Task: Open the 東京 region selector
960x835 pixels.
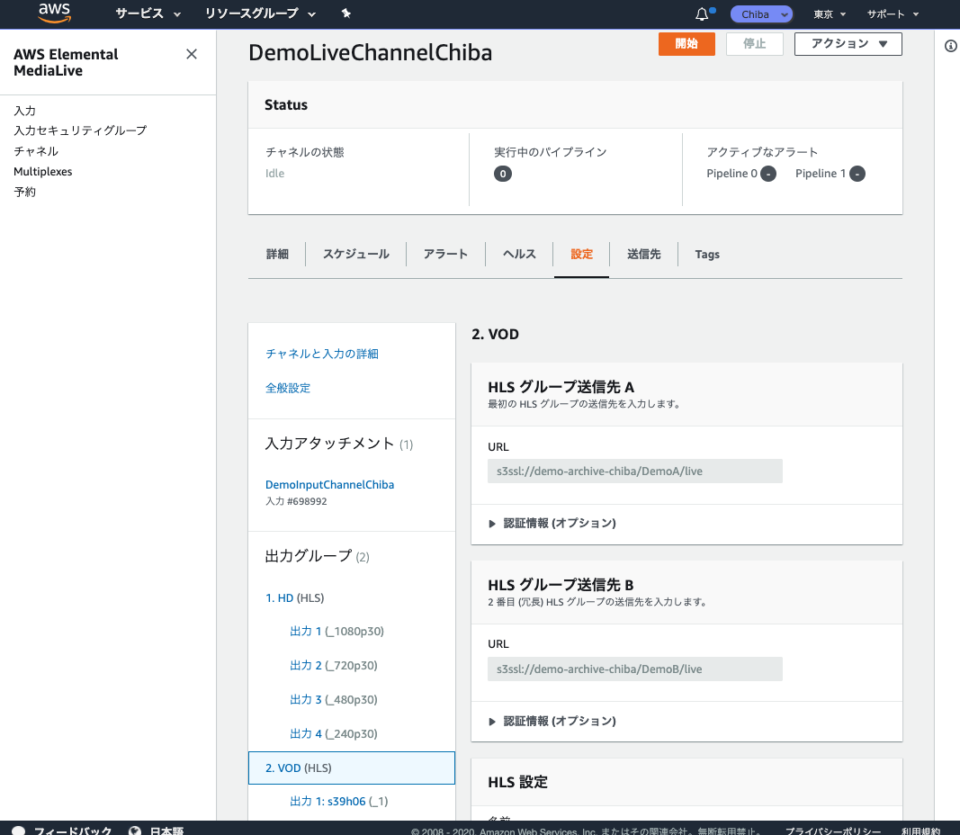Action: (x=830, y=14)
